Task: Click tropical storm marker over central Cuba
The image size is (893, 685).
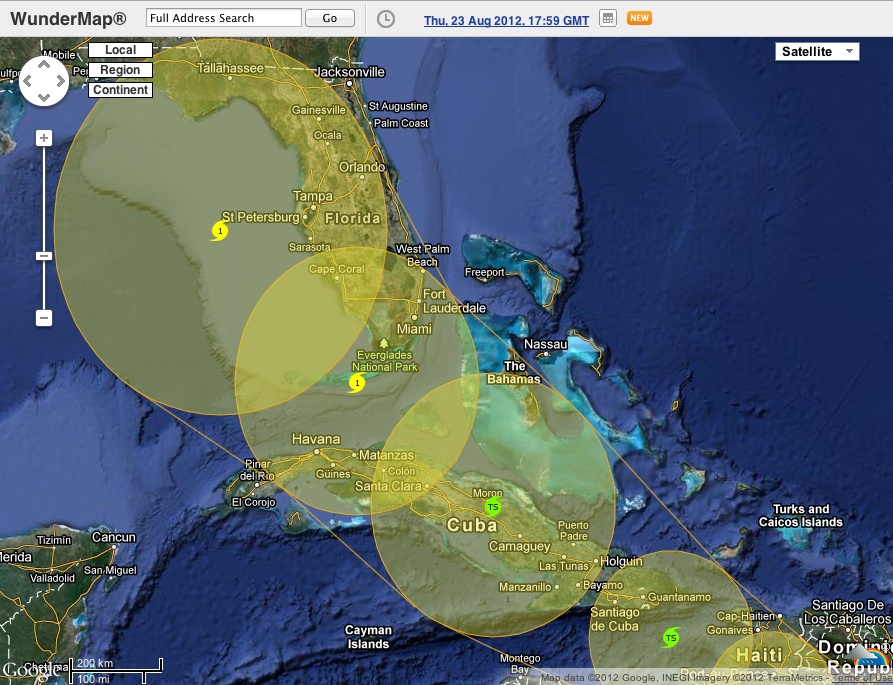Action: [491, 507]
